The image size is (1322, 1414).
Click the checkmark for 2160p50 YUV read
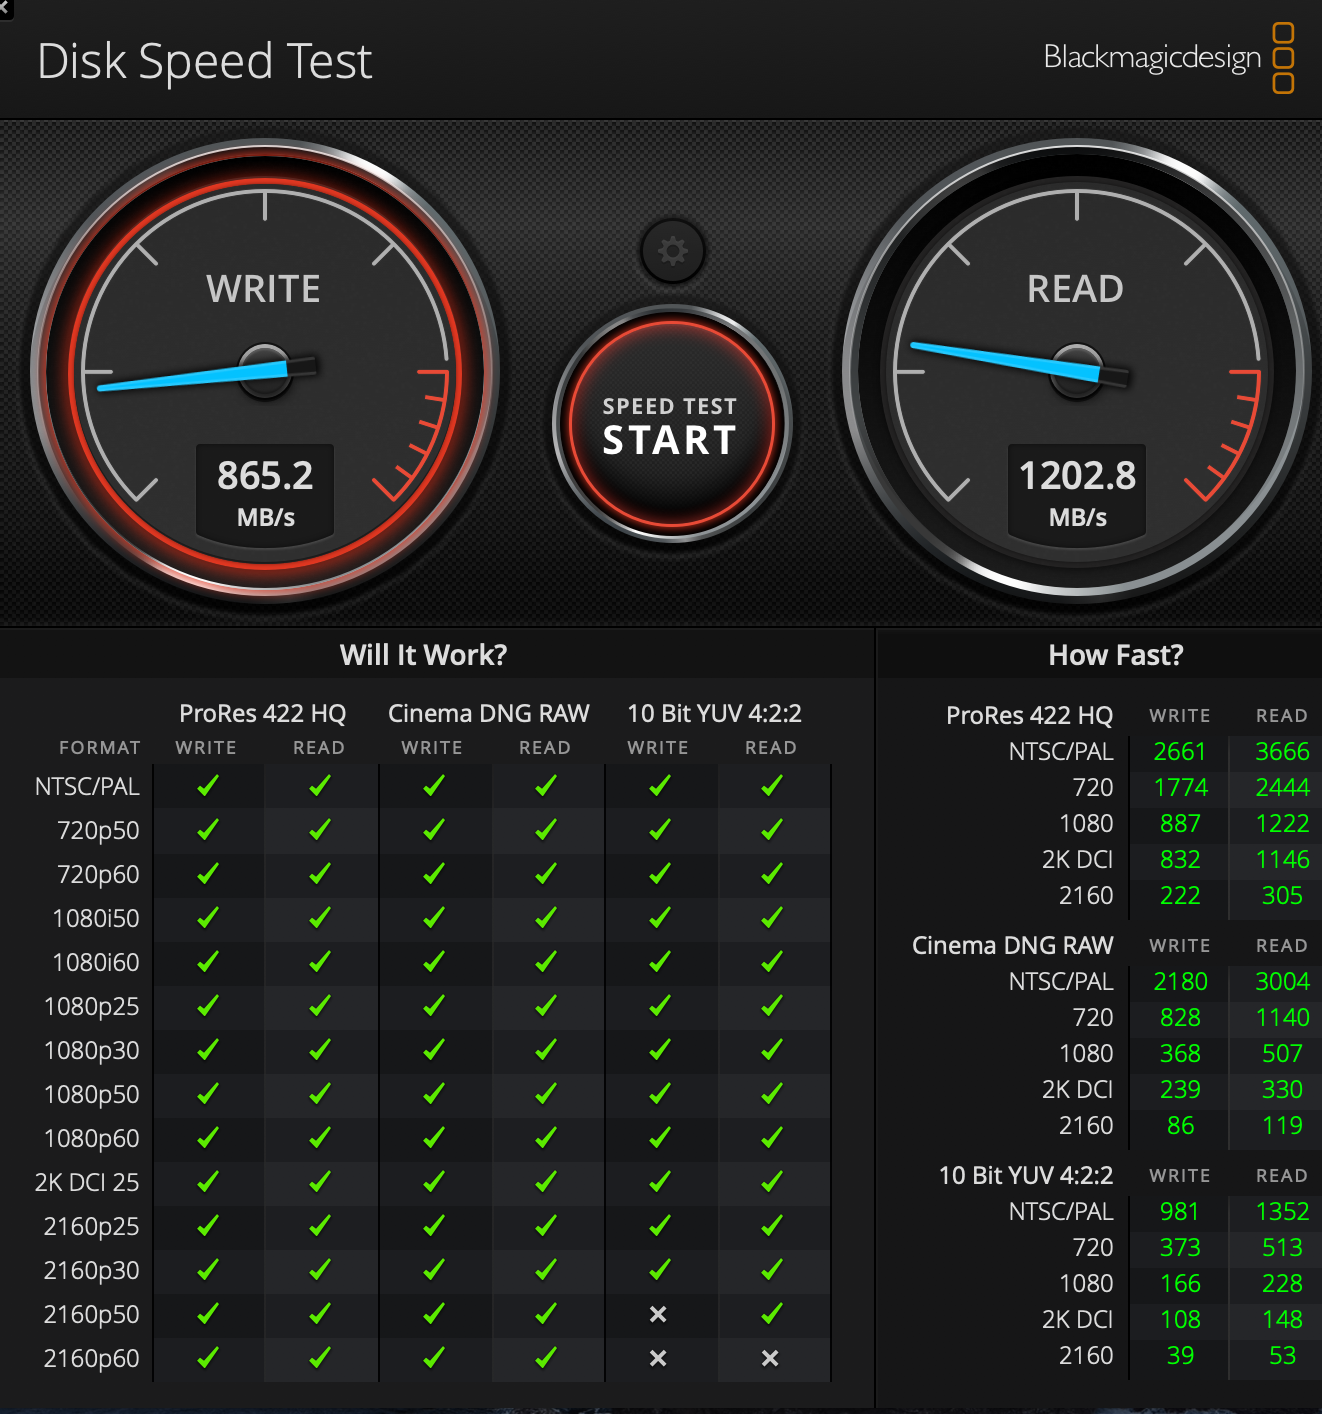click(x=771, y=1314)
